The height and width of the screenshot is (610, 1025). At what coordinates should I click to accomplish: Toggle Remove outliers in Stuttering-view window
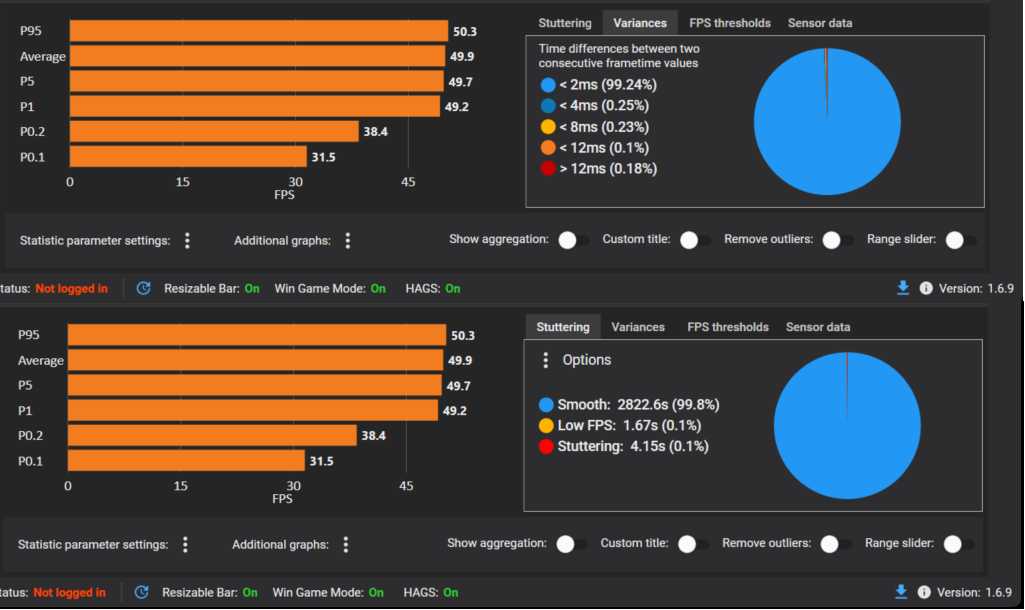point(835,544)
